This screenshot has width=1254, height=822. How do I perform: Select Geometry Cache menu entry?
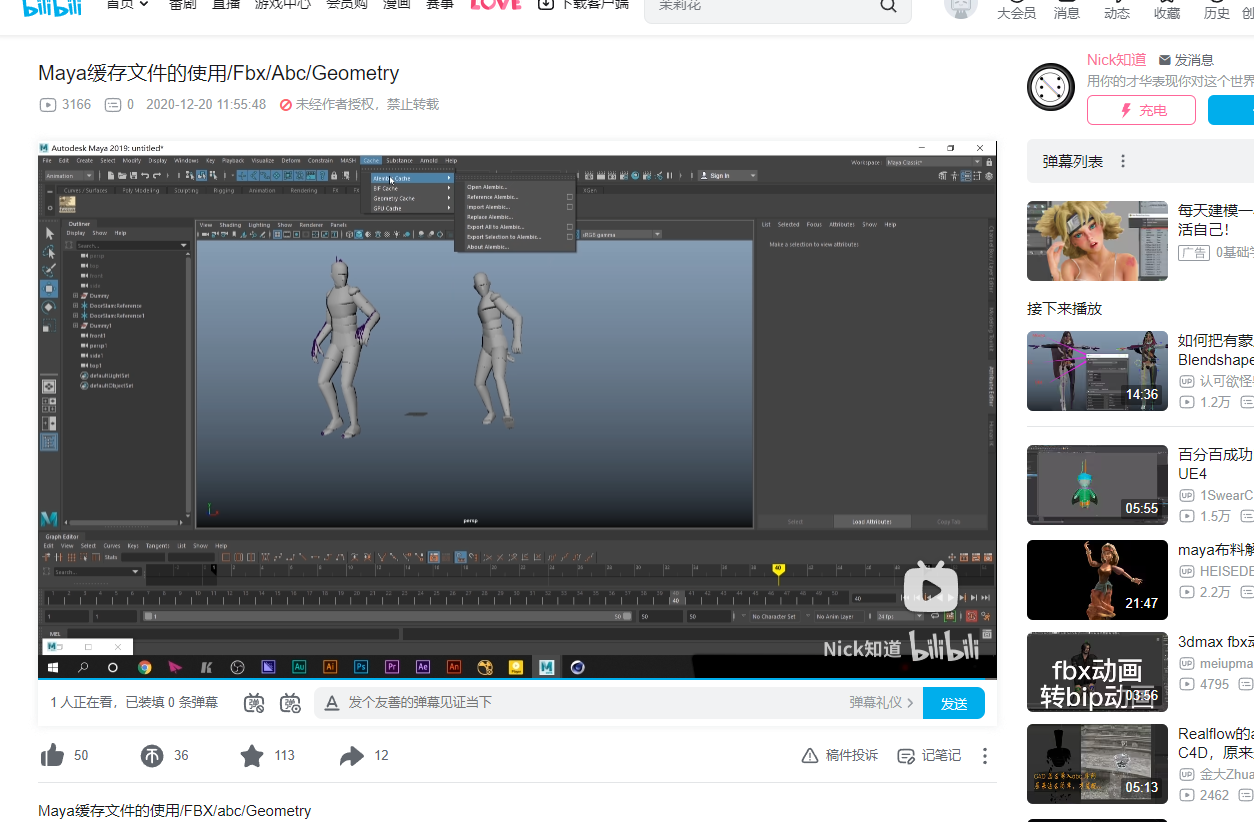point(410,198)
